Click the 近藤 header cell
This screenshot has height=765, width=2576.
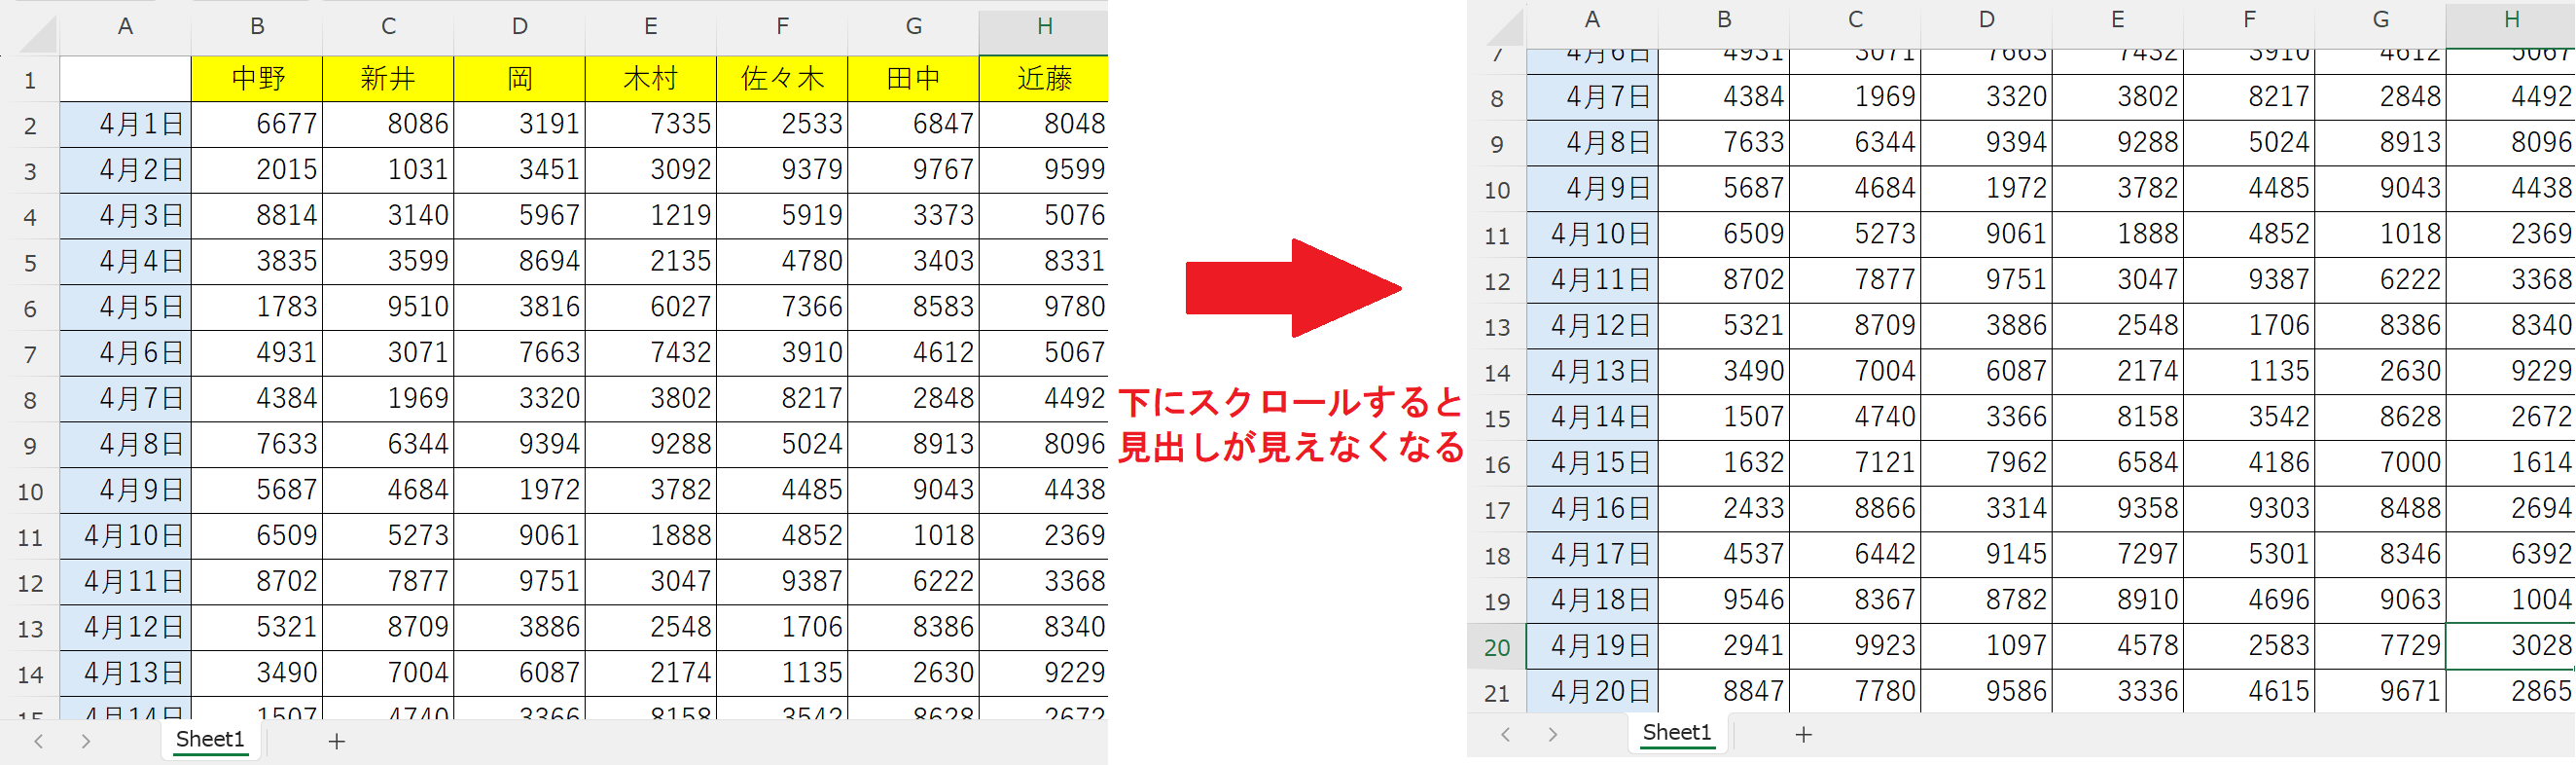(1044, 79)
